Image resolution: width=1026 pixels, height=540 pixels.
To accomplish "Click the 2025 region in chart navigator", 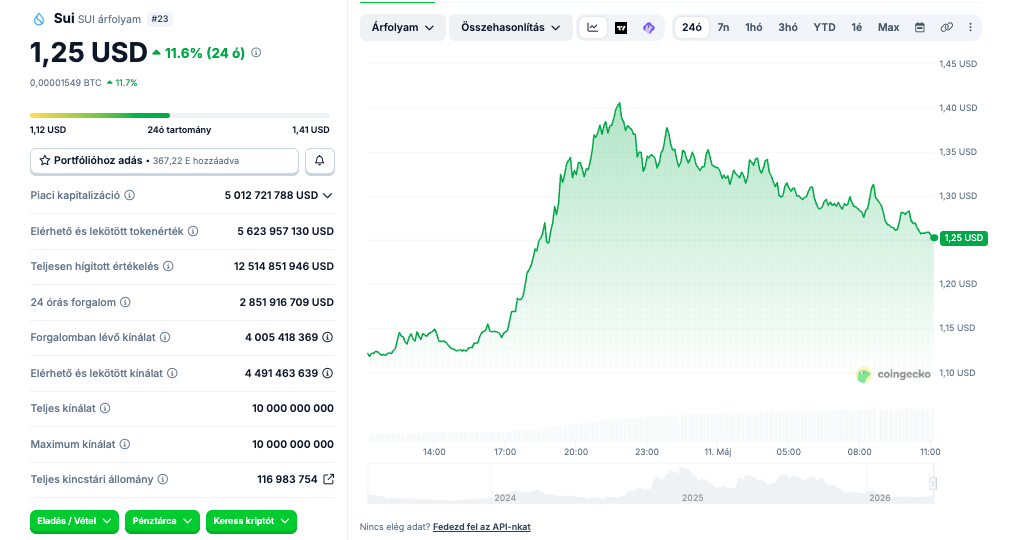I will click(692, 497).
